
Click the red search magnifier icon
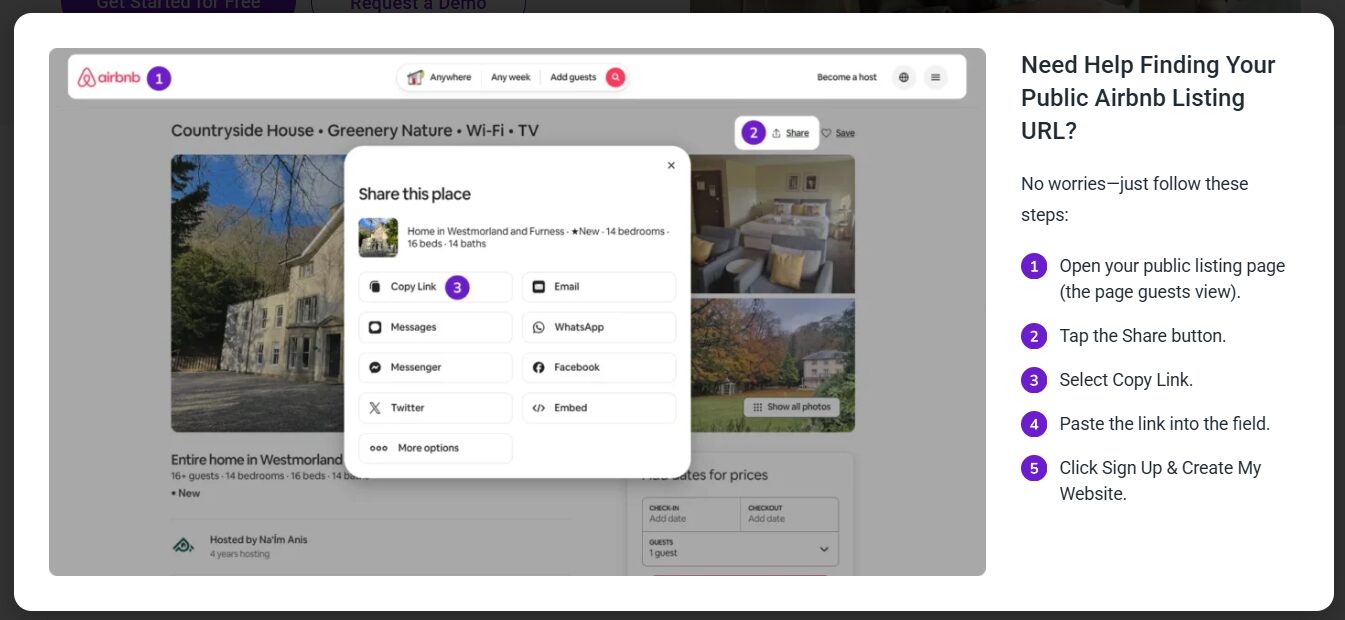tap(615, 77)
